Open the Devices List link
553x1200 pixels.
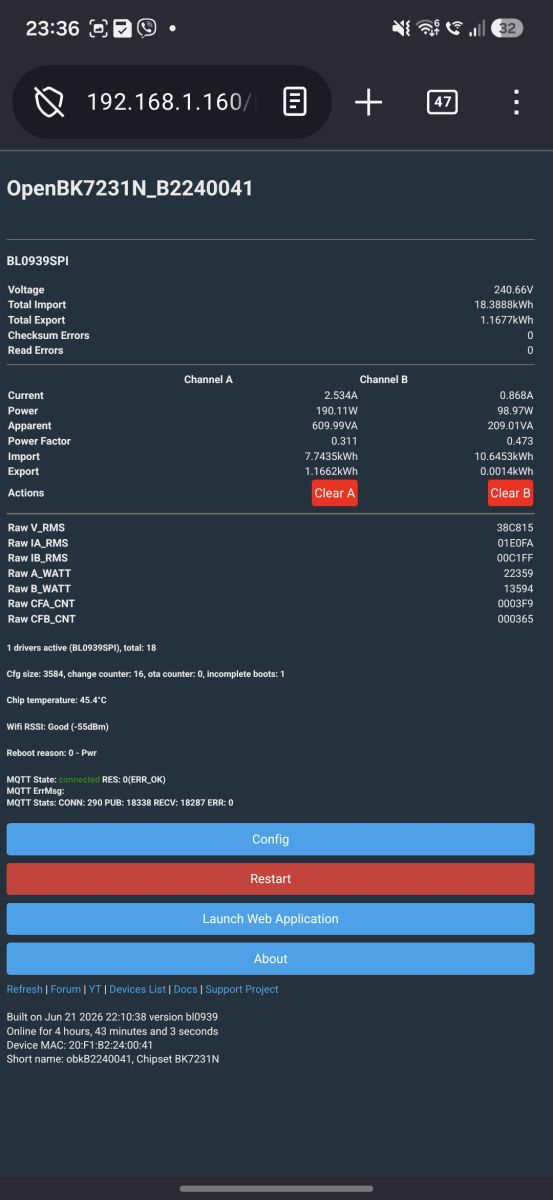[x=137, y=989]
